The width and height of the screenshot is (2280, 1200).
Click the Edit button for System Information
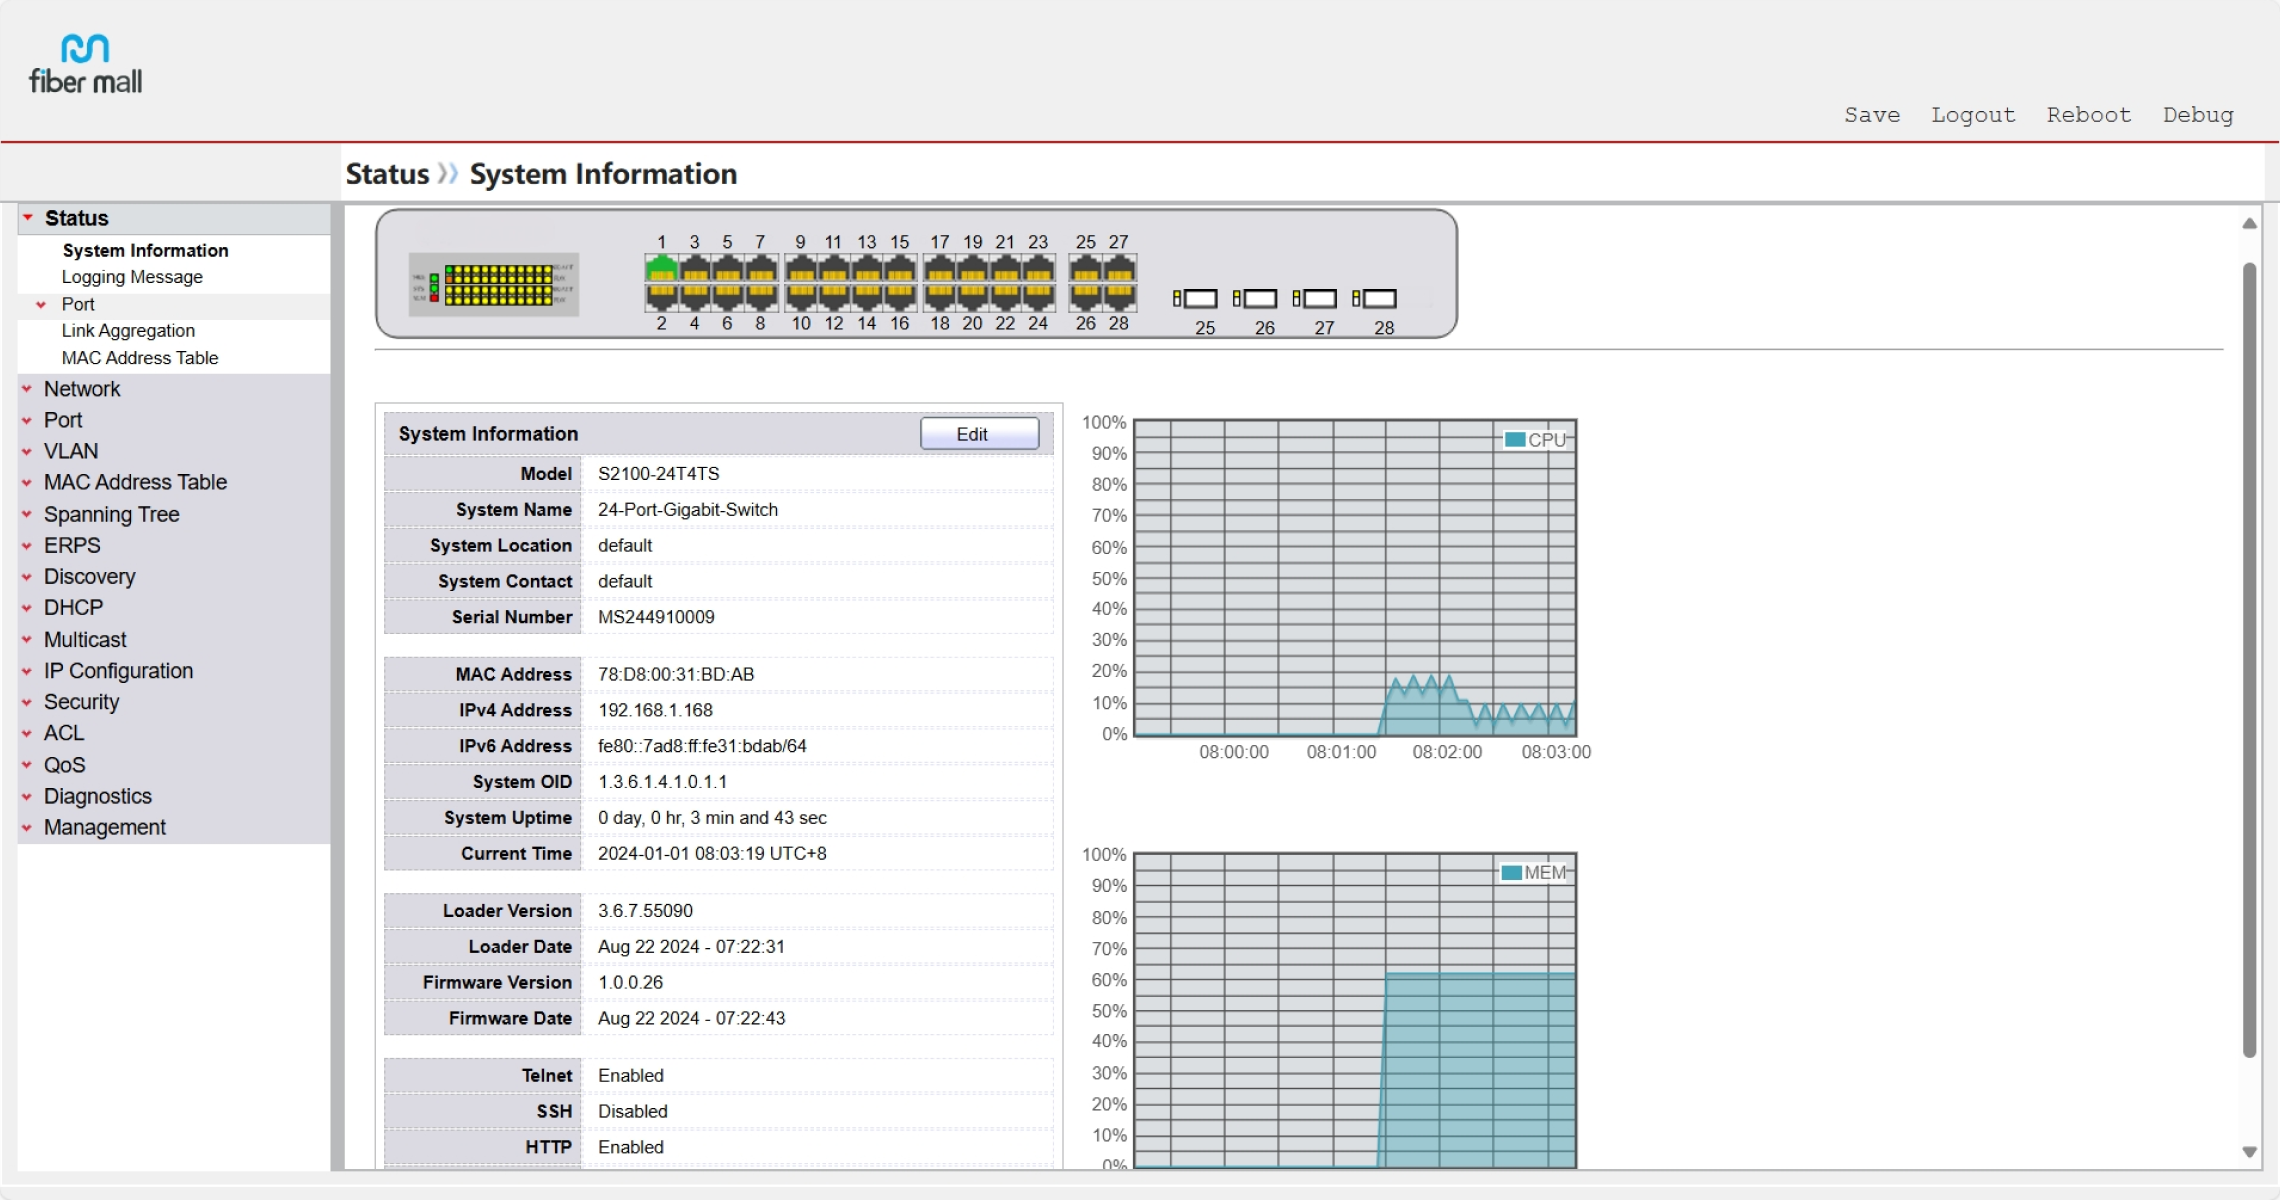[x=979, y=434]
